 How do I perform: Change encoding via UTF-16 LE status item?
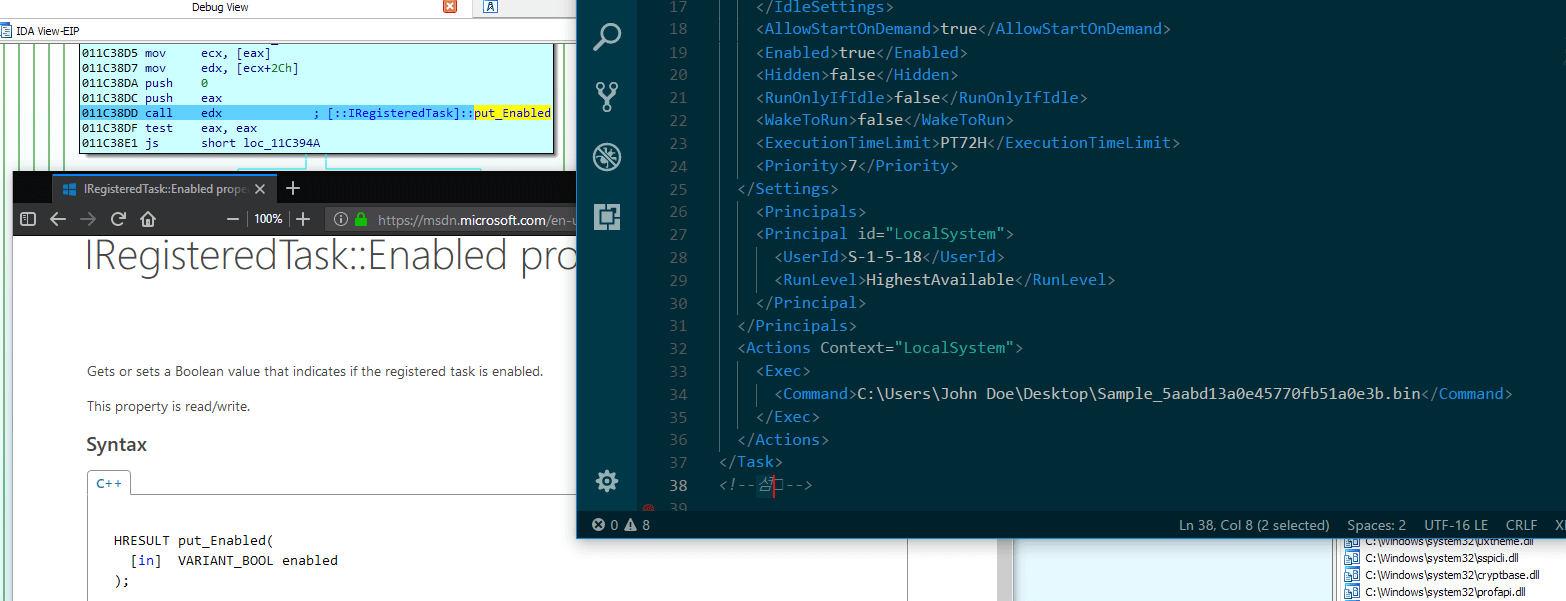pyautogui.click(x=1456, y=525)
